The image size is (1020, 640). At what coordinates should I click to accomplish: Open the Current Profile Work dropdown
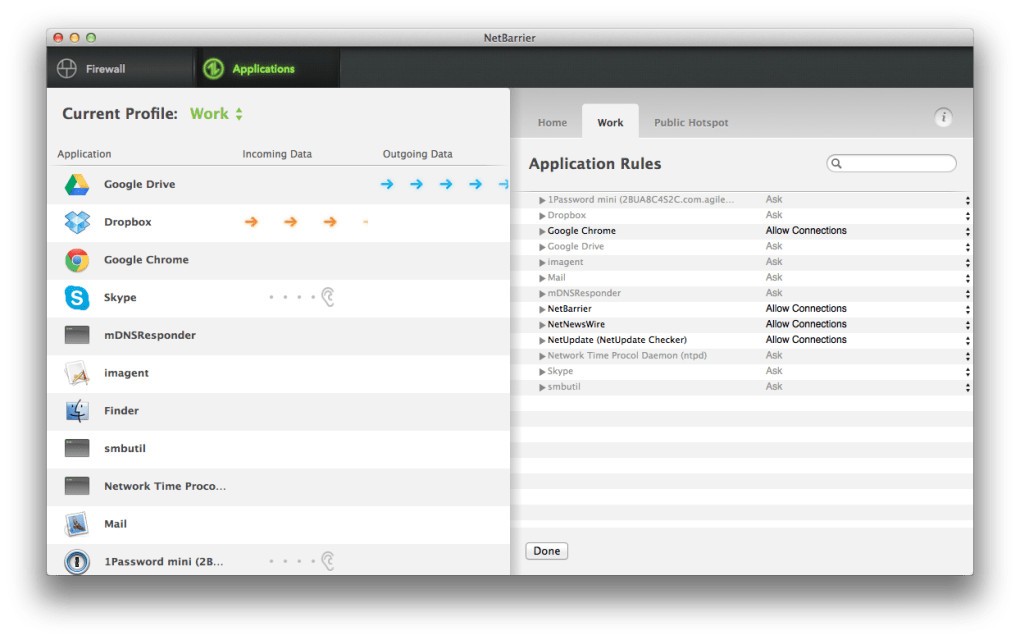pos(217,114)
